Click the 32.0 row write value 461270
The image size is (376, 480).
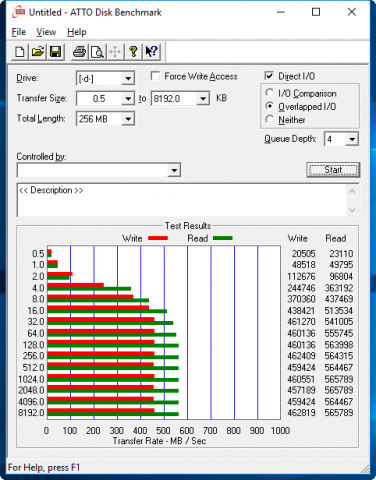point(301,322)
